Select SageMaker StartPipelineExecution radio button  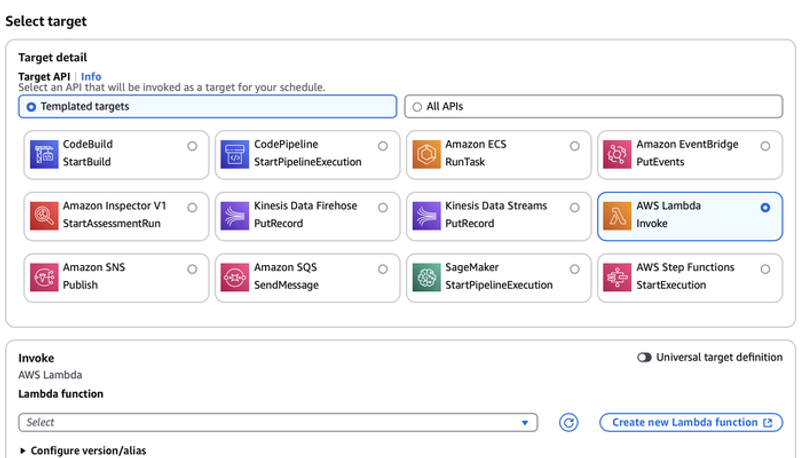574,269
